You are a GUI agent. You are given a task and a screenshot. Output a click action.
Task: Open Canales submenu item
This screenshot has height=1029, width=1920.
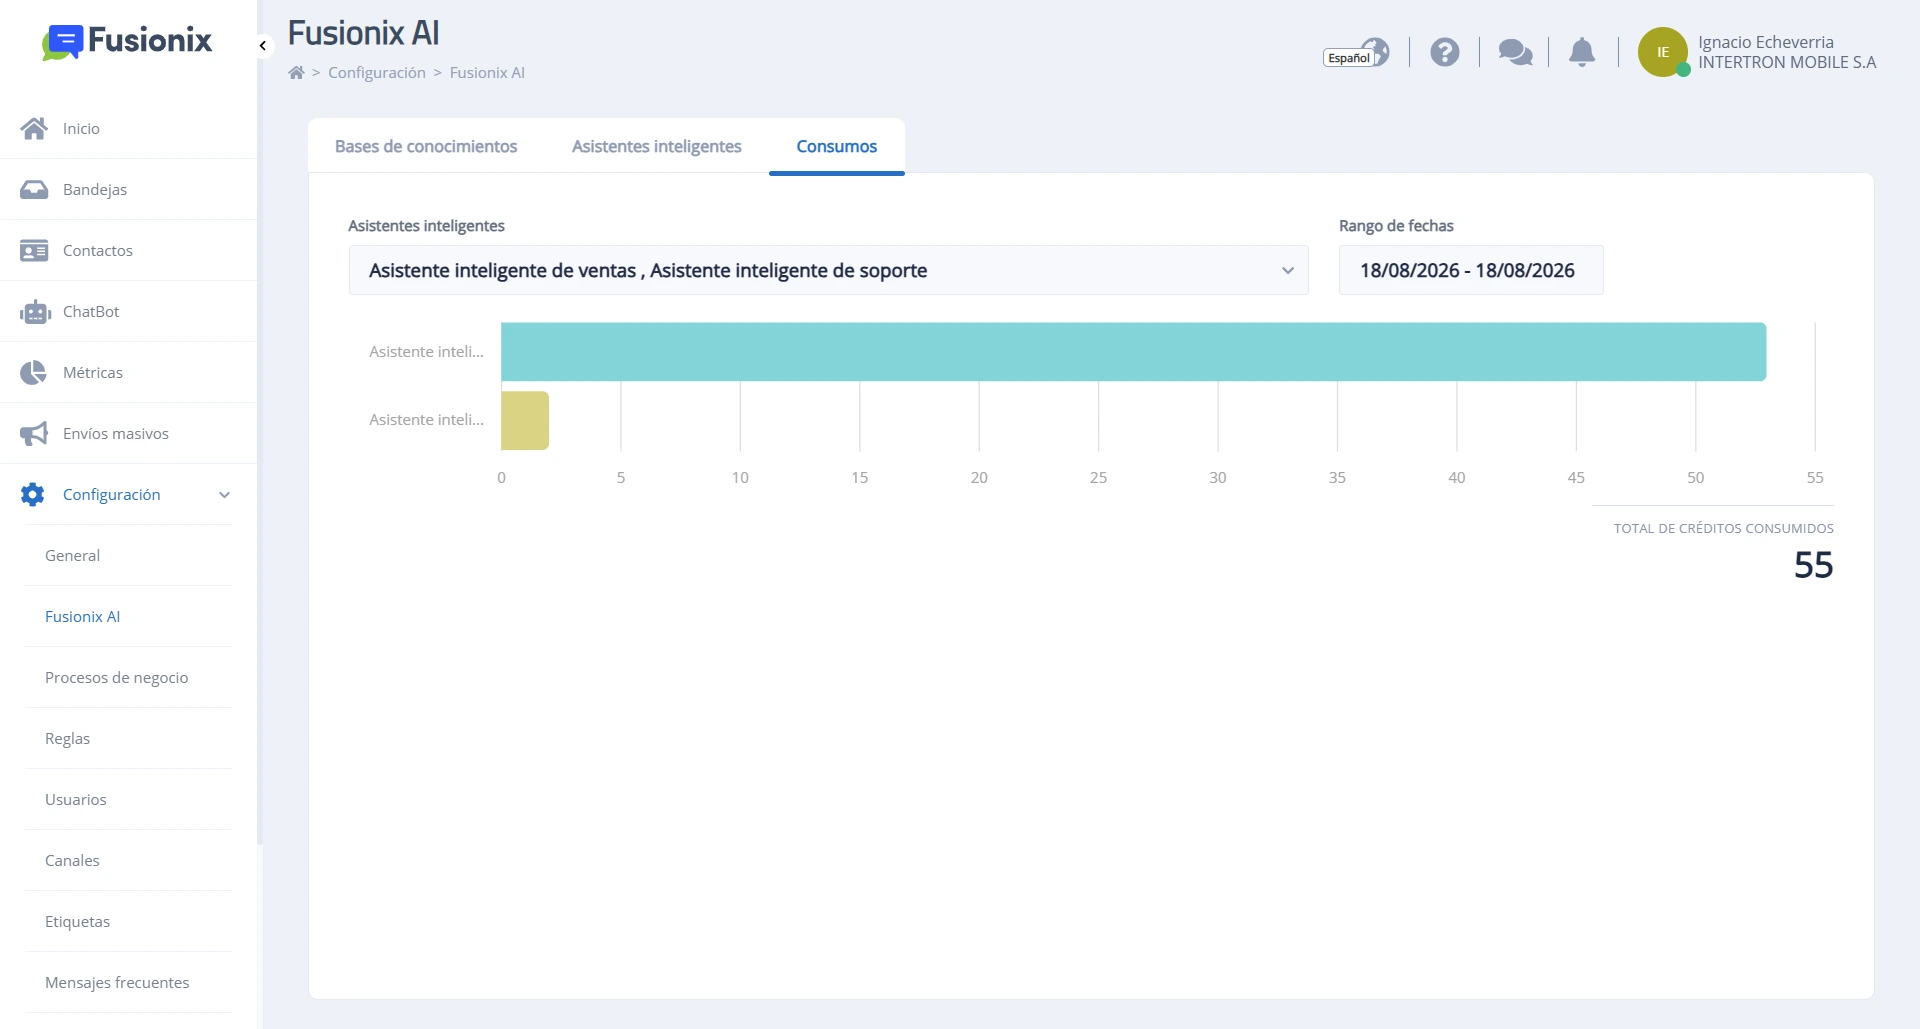tap(72, 860)
